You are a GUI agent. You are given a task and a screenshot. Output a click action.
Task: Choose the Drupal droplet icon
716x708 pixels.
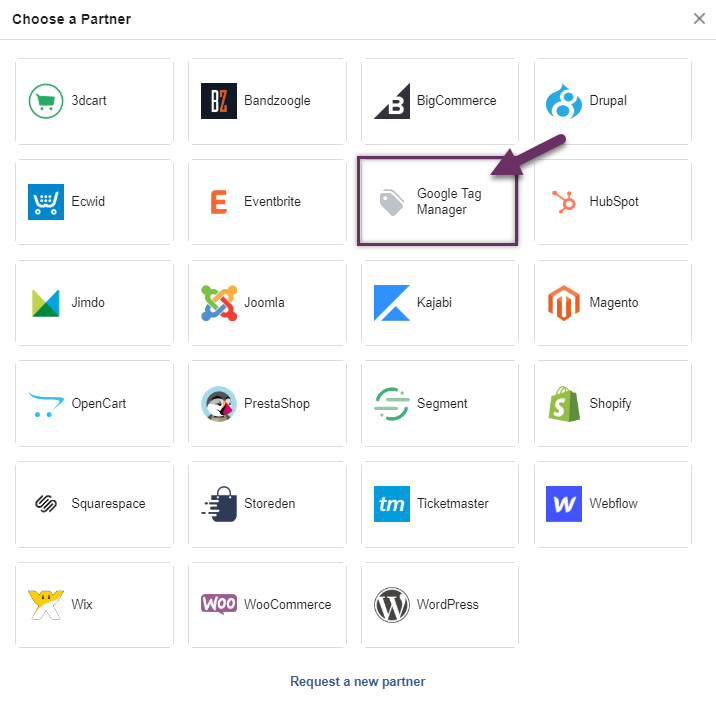click(x=564, y=101)
